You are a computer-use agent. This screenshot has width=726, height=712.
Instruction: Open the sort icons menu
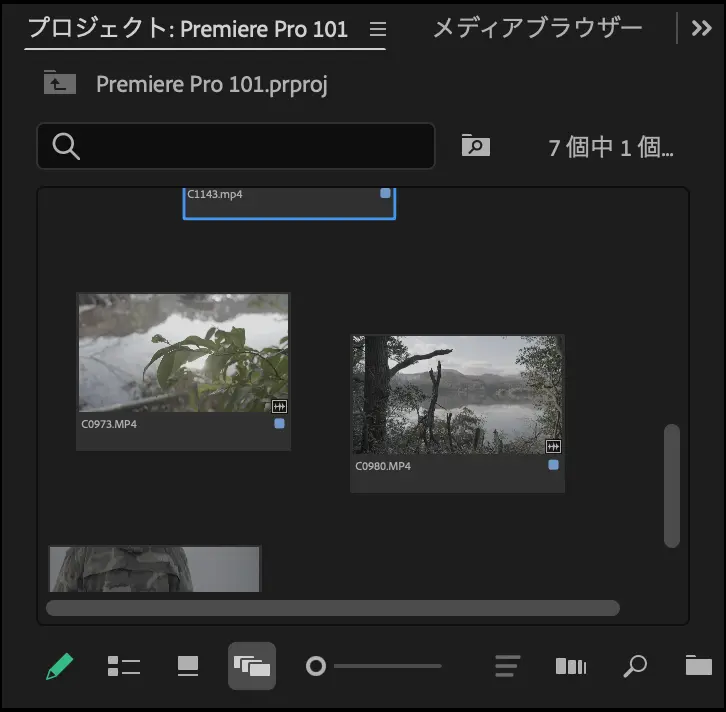pyautogui.click(x=507, y=666)
